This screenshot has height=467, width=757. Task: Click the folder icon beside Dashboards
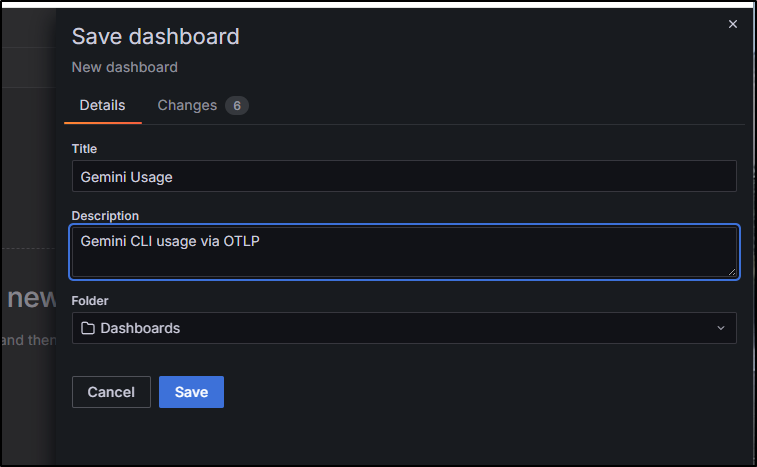pyautogui.click(x=88, y=328)
